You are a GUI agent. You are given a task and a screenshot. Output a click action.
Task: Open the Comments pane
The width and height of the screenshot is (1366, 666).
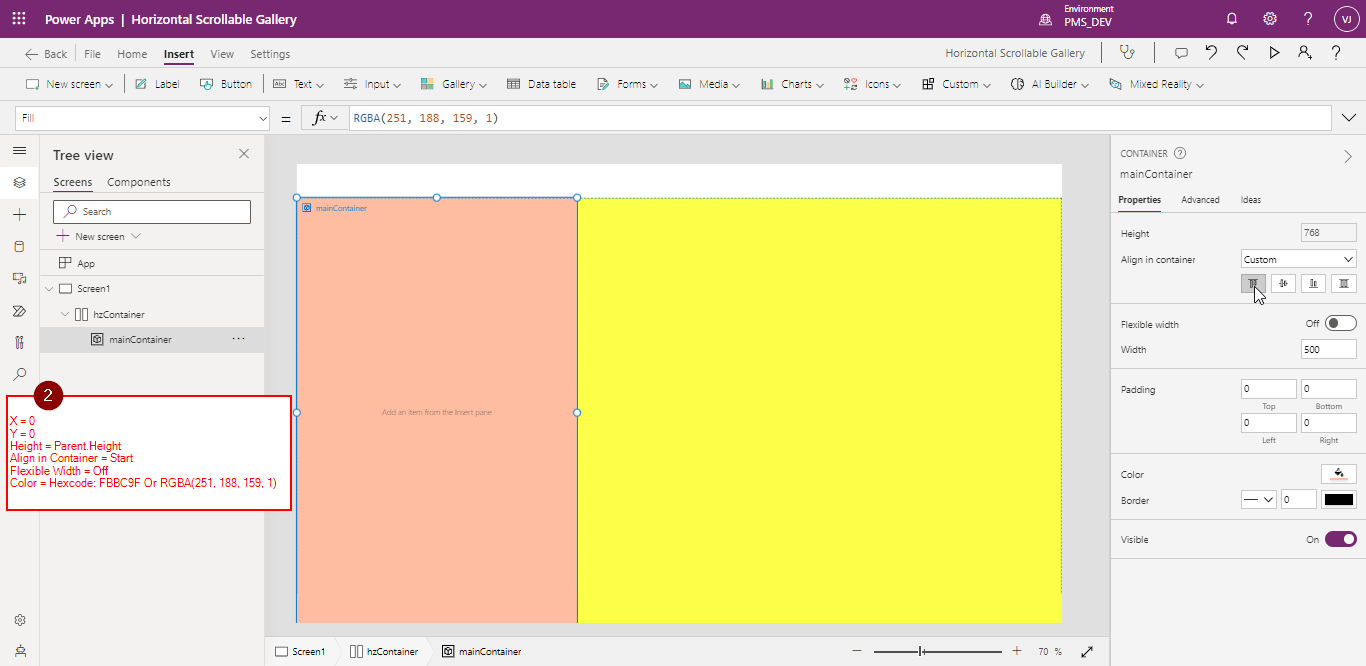pyautogui.click(x=1181, y=53)
